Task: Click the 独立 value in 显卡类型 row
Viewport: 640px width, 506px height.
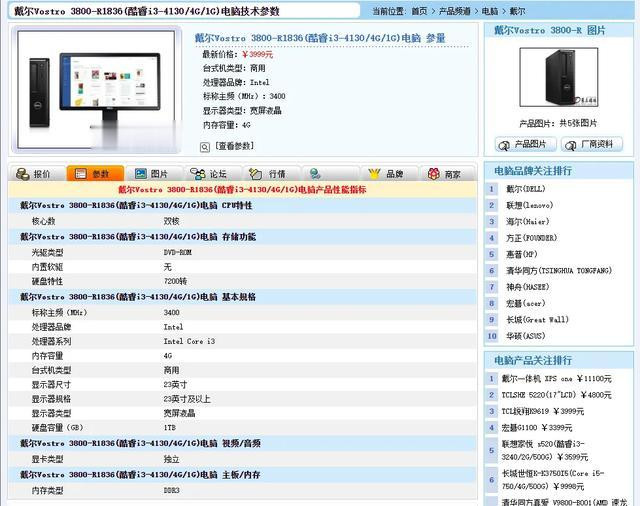Action: coord(171,459)
